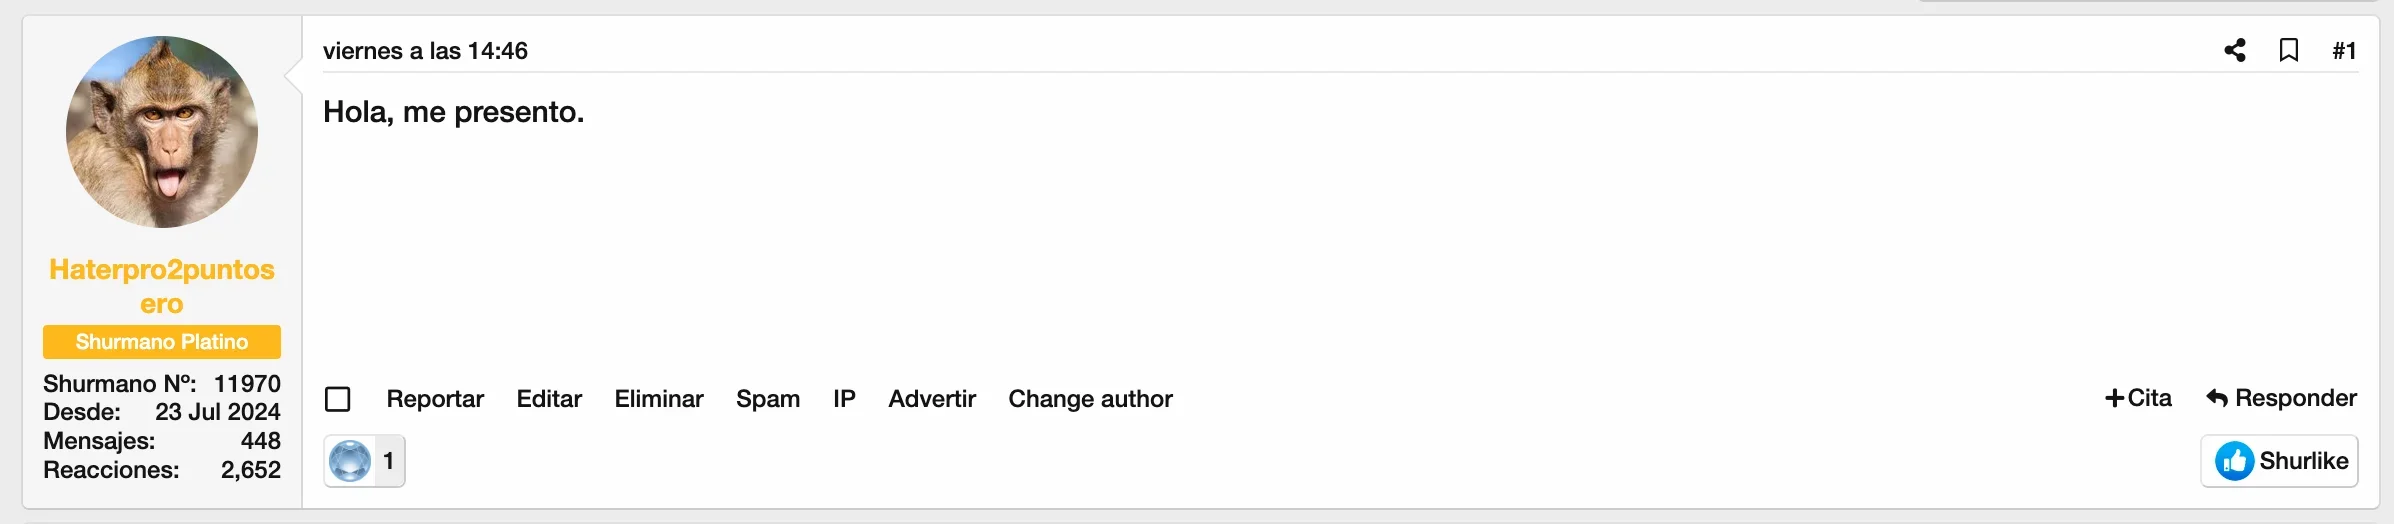Bookmark this post with the bookmark icon
2394x524 pixels.
(2288, 50)
